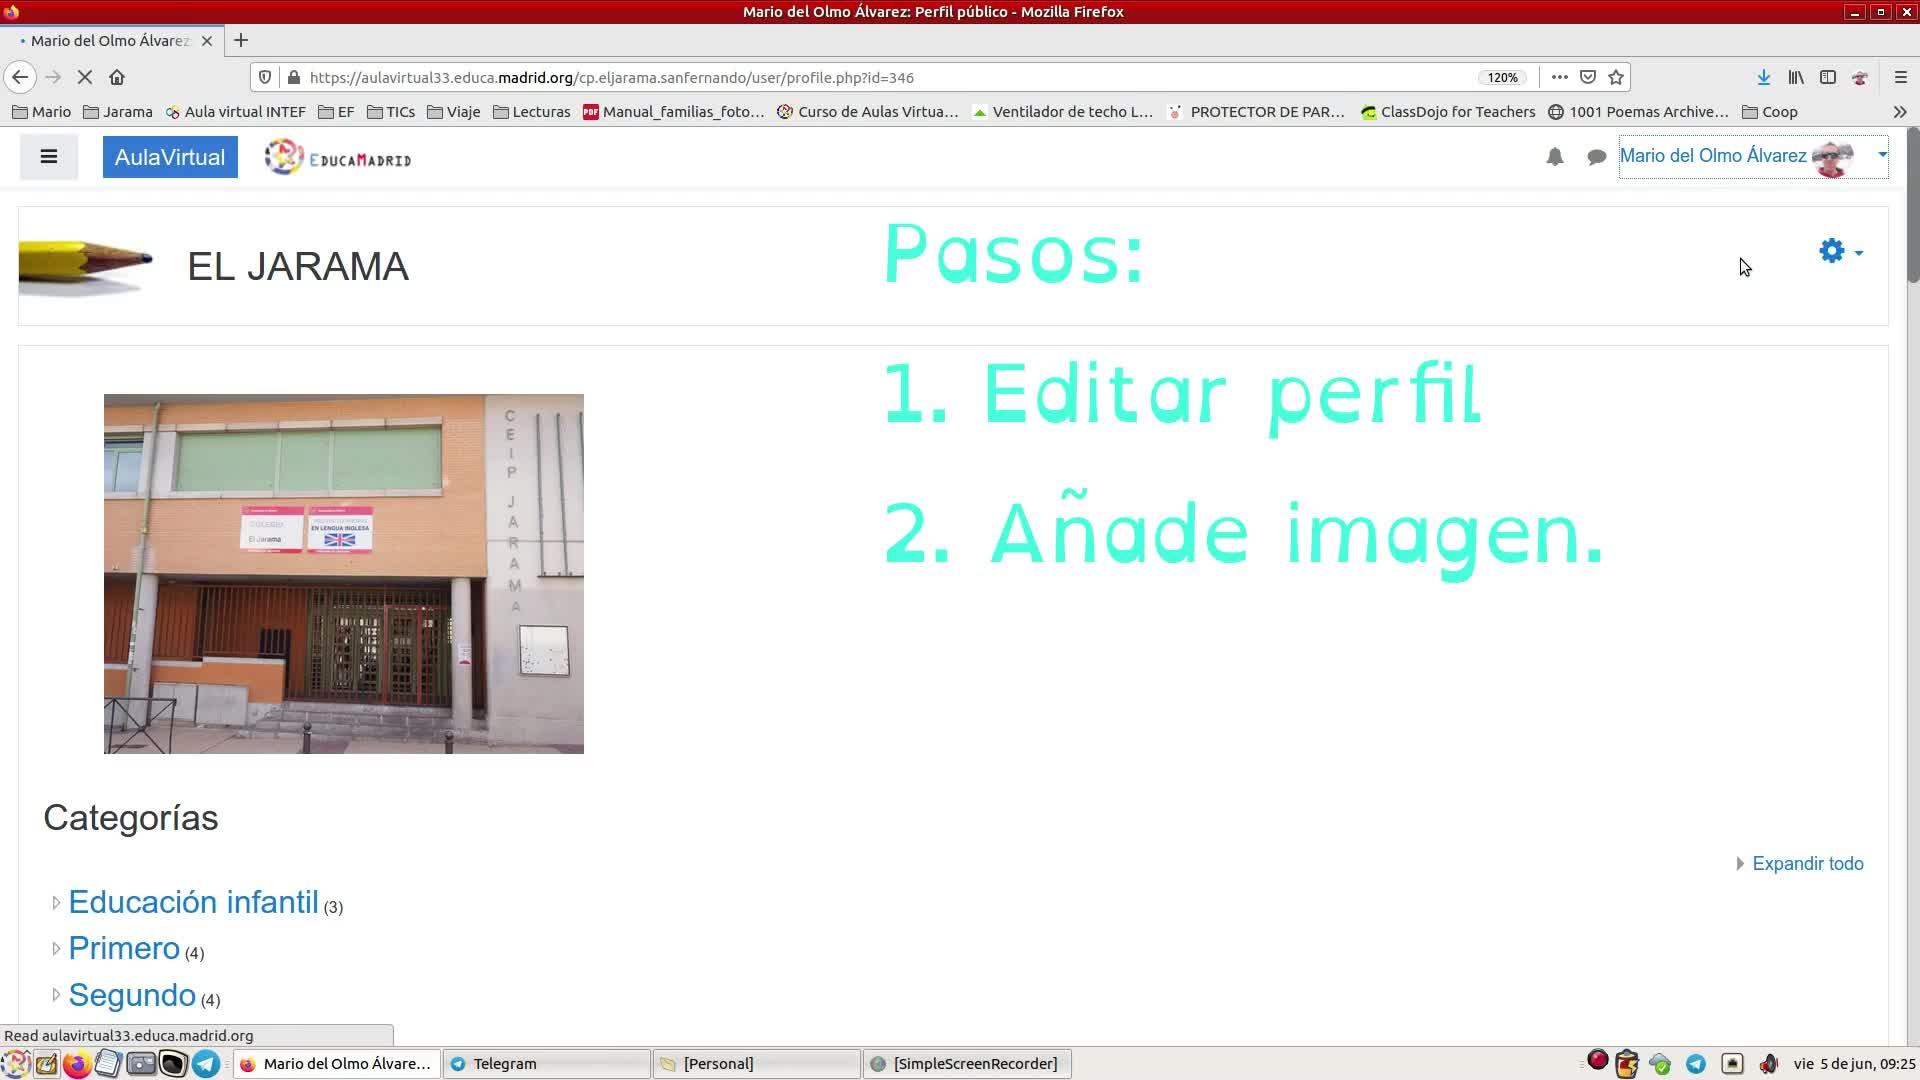The height and width of the screenshot is (1080, 1920).
Task: Expand the Segundo category arrow
Action: [57, 995]
